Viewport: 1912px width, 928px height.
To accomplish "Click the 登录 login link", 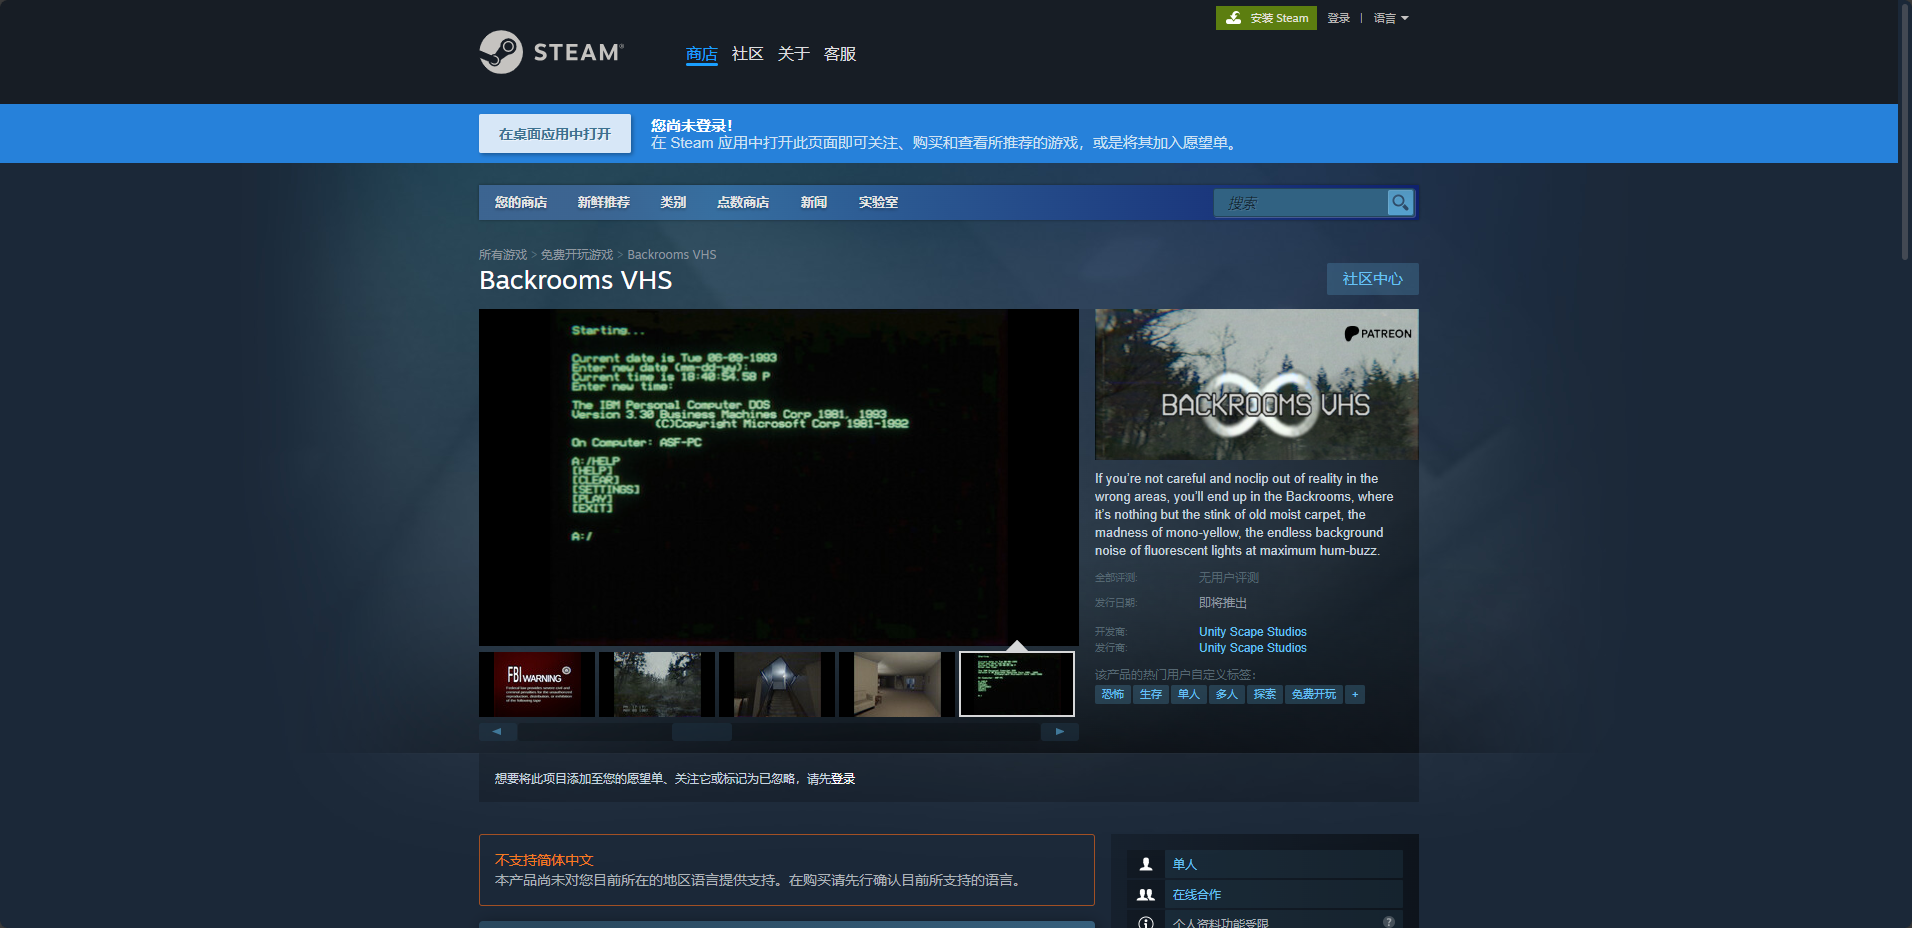I will coord(1339,18).
